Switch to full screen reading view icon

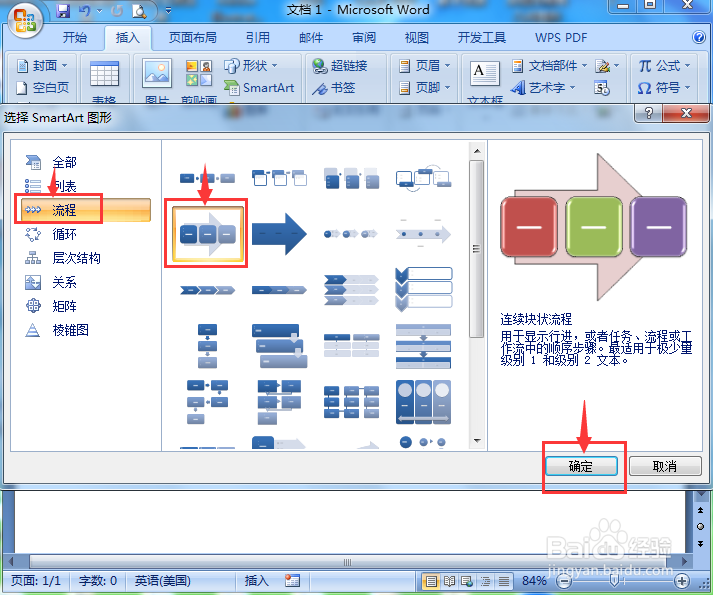point(449,581)
